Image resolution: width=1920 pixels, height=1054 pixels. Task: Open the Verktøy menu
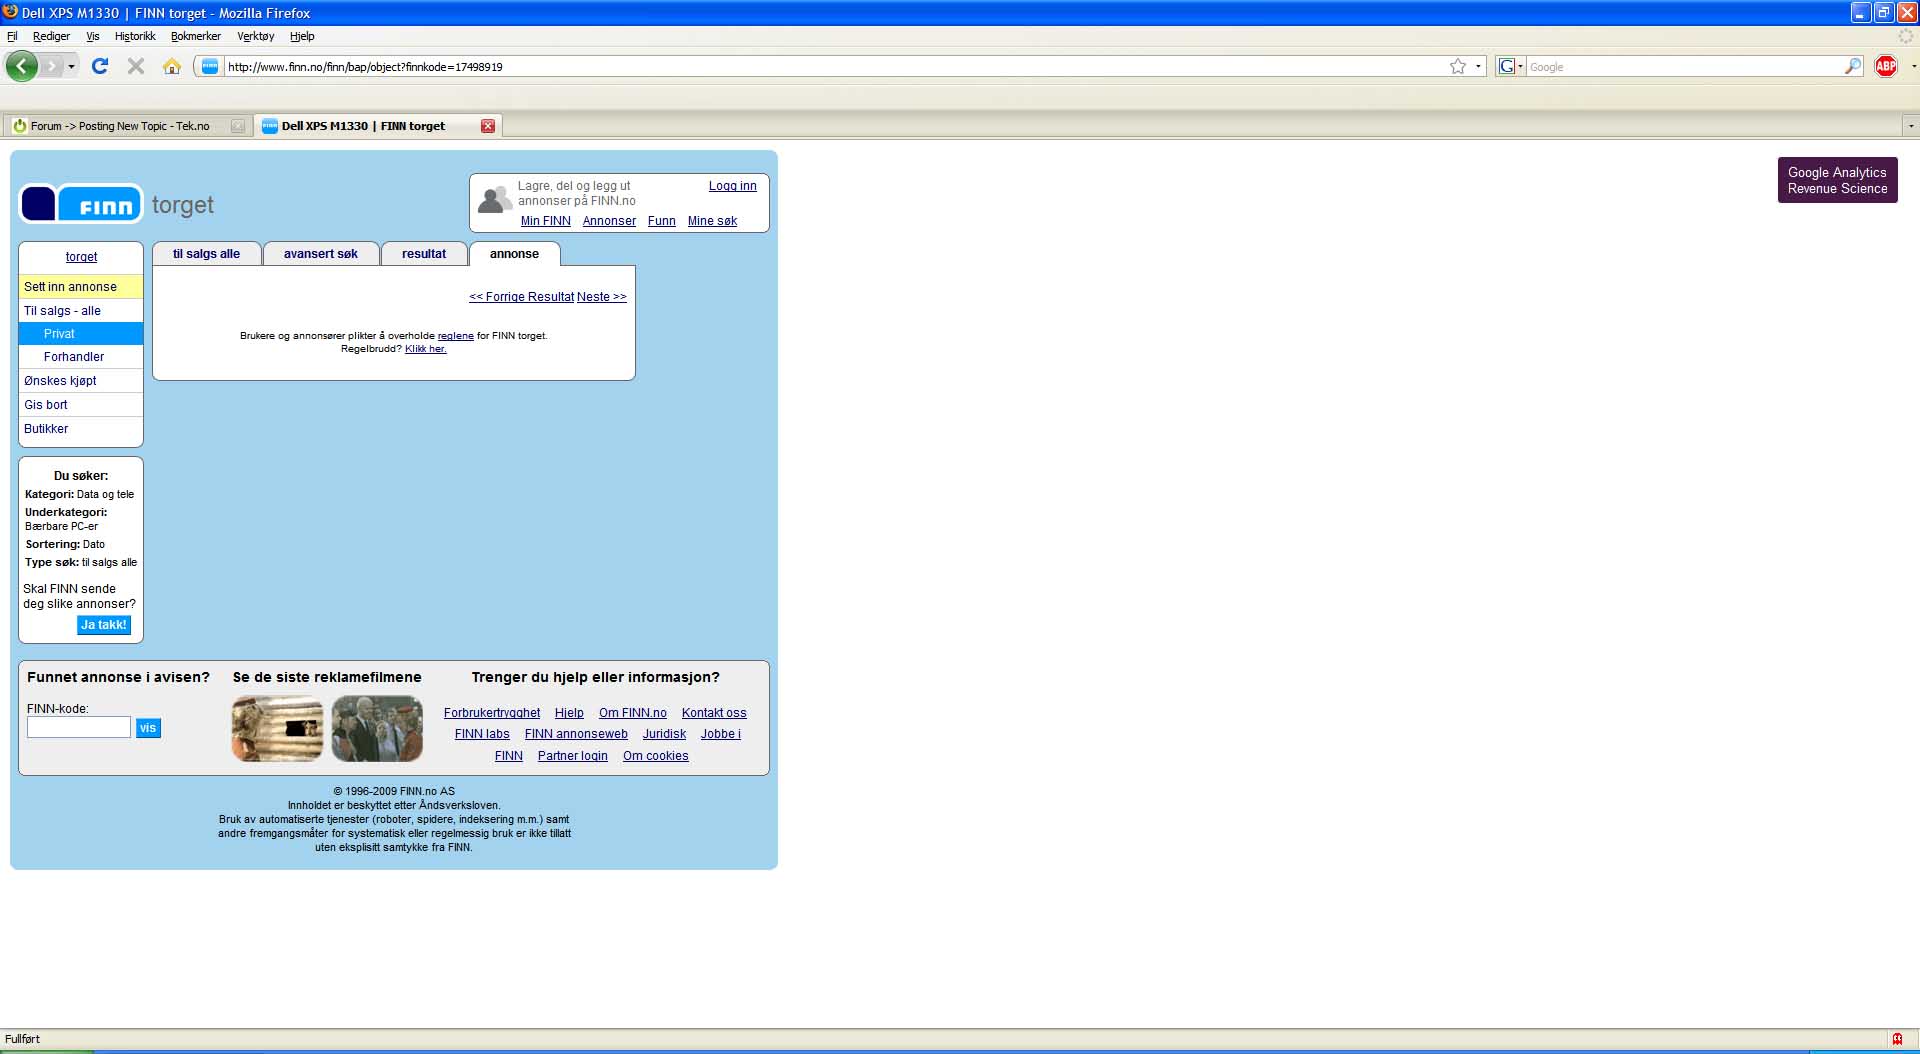click(x=256, y=36)
